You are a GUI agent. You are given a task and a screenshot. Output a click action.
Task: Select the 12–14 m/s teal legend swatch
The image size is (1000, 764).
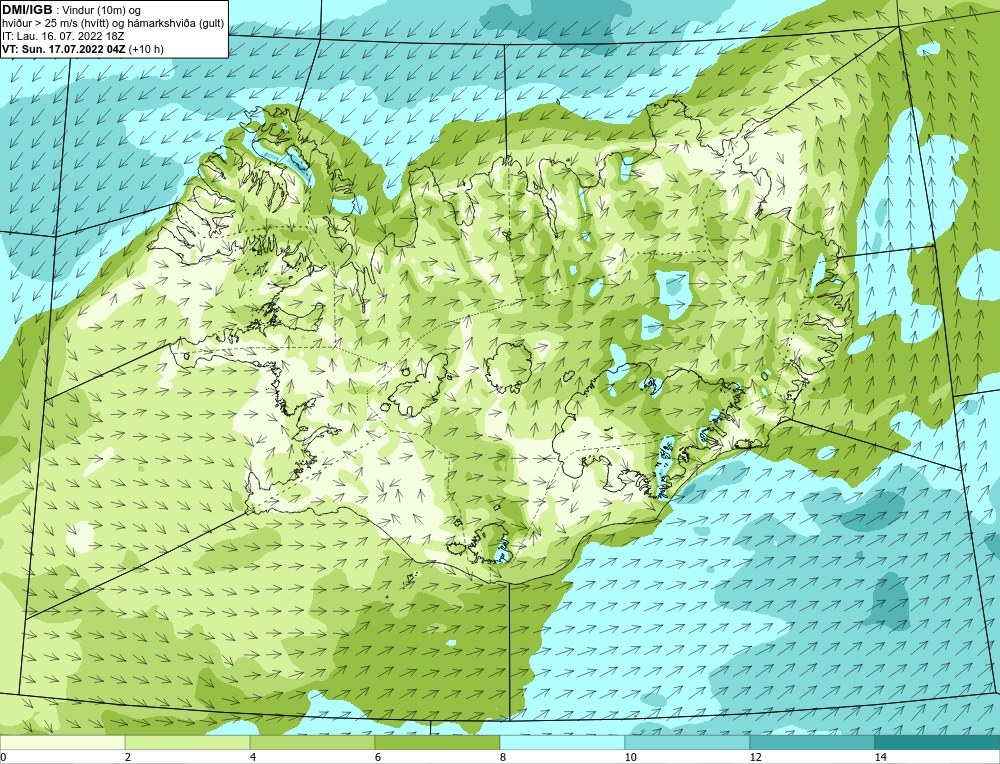coord(812,742)
